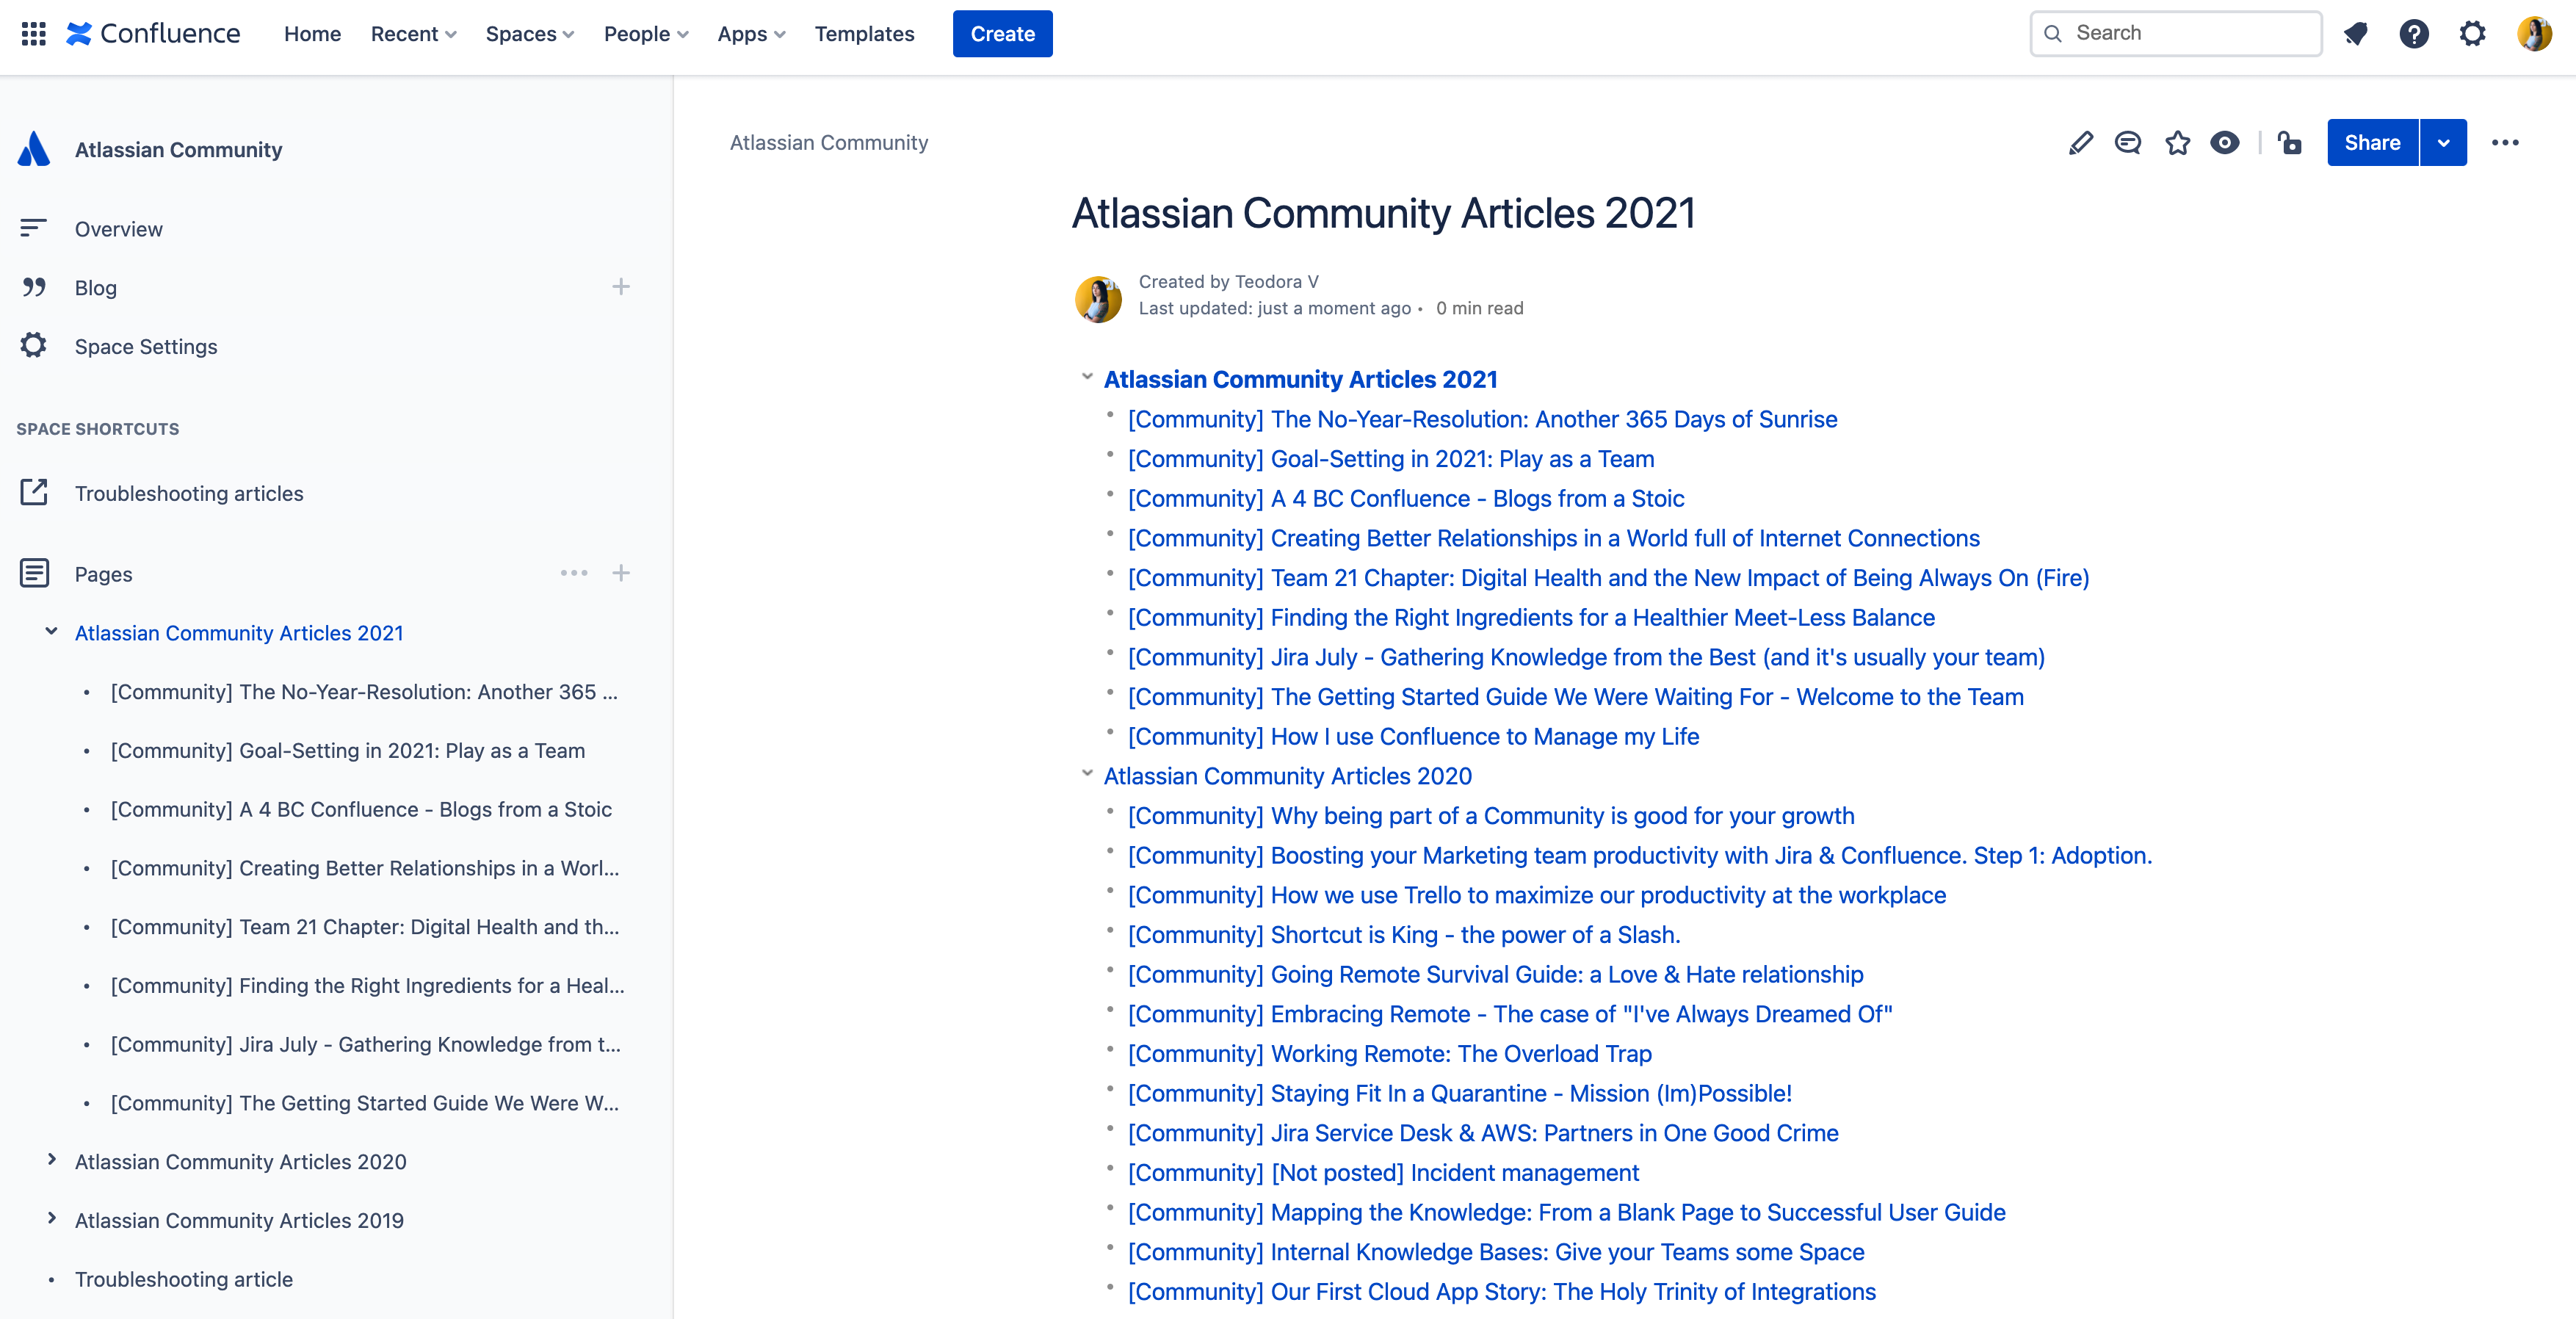Open the 'Shortcut is King' article link
The image size is (2576, 1319).
pos(1404,935)
